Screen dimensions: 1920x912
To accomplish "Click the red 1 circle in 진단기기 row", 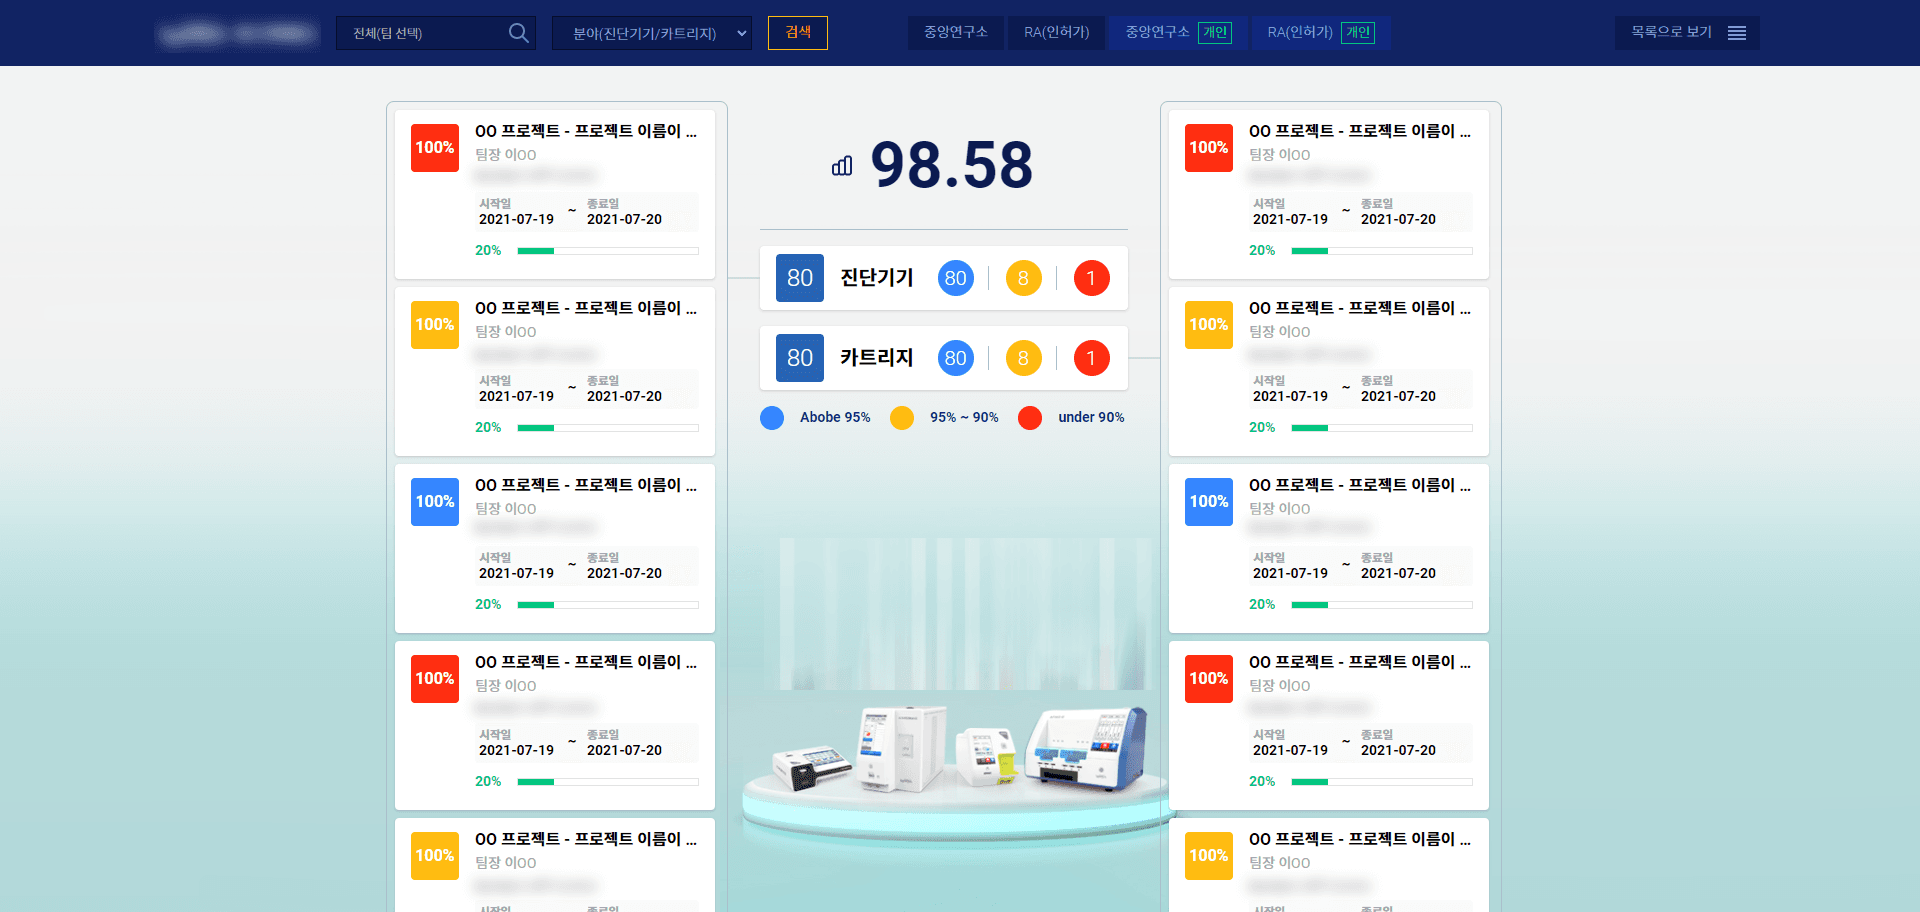I will pyautogui.click(x=1091, y=278).
